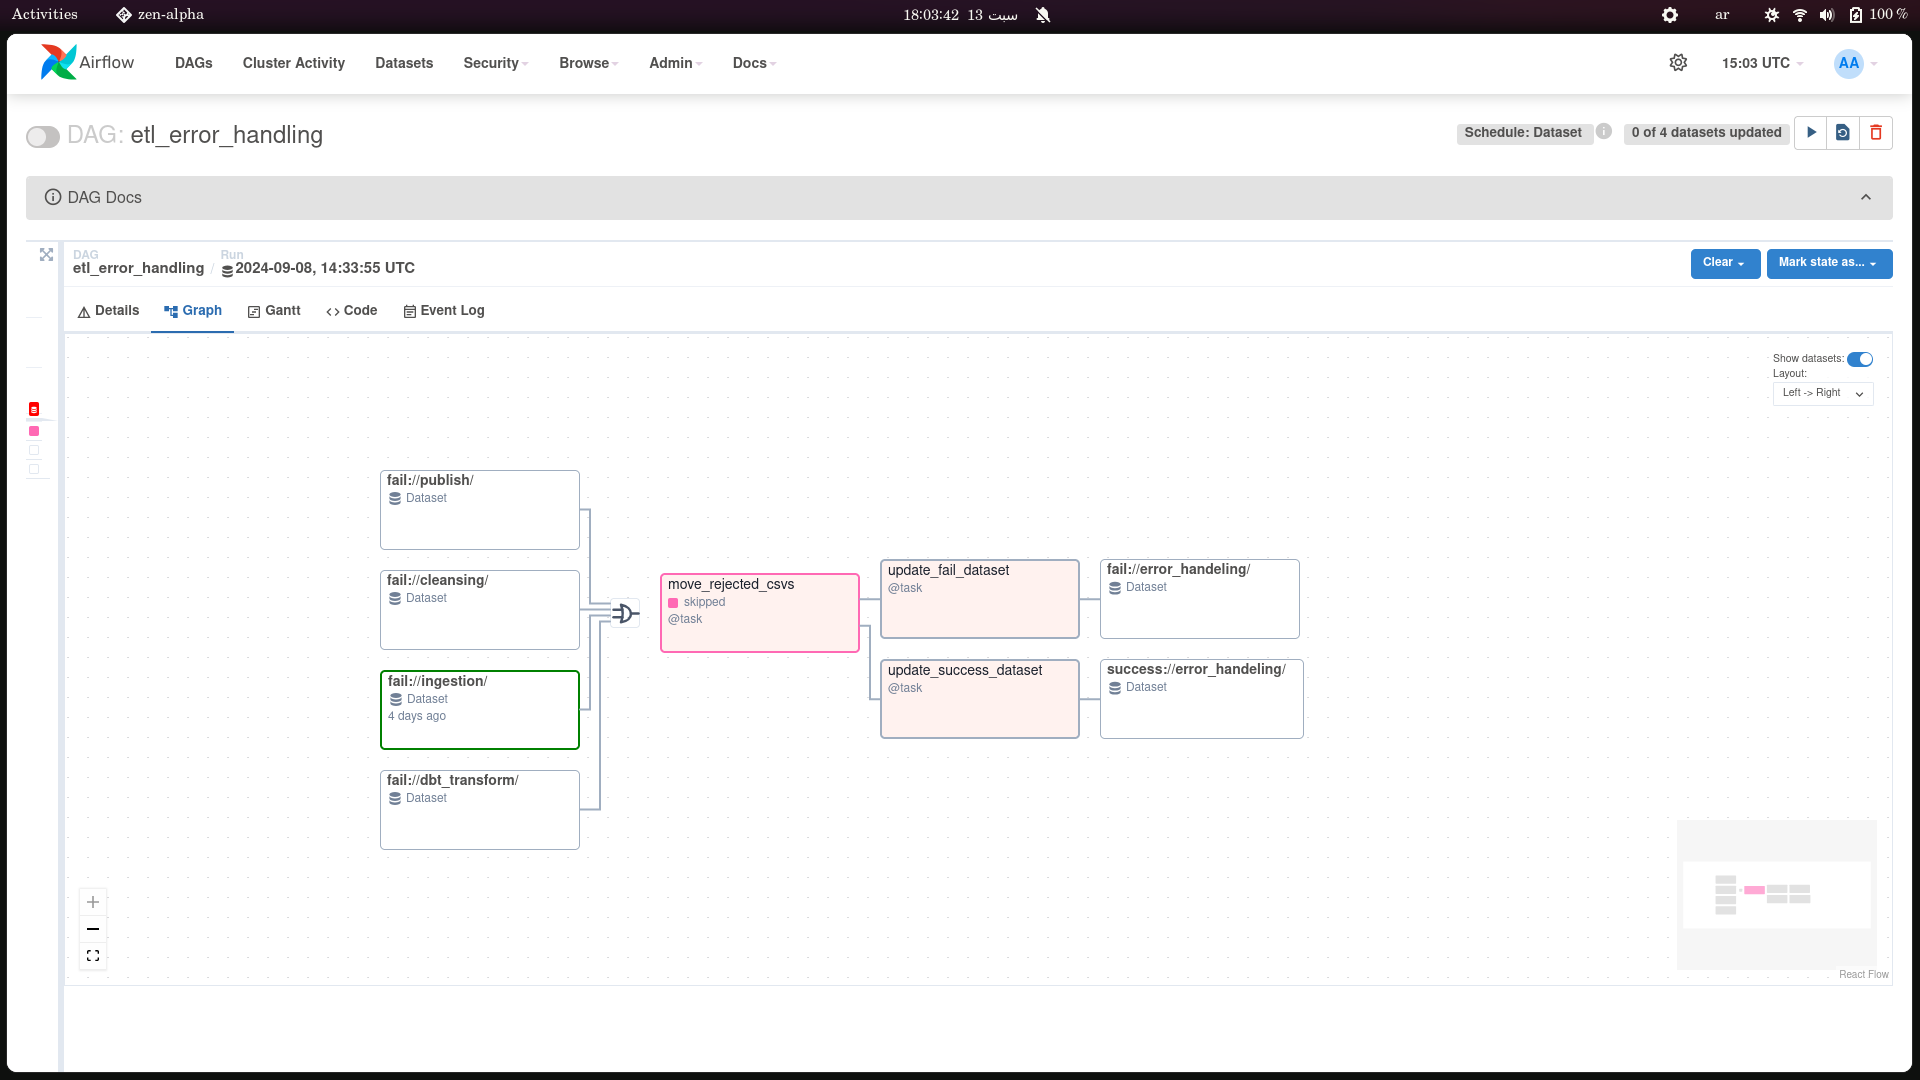Image resolution: width=1920 pixels, height=1080 pixels.
Task: Switch to the Gantt tab
Action: tap(274, 311)
